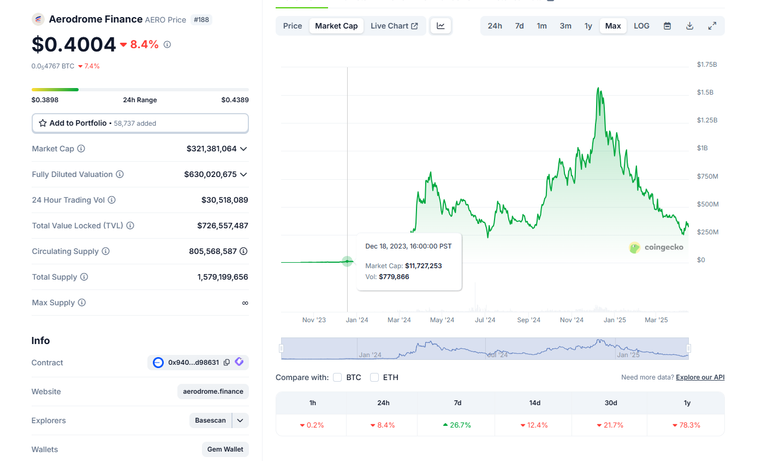Click the Base chain icon in contract
The height and width of the screenshot is (461, 768).
158,363
